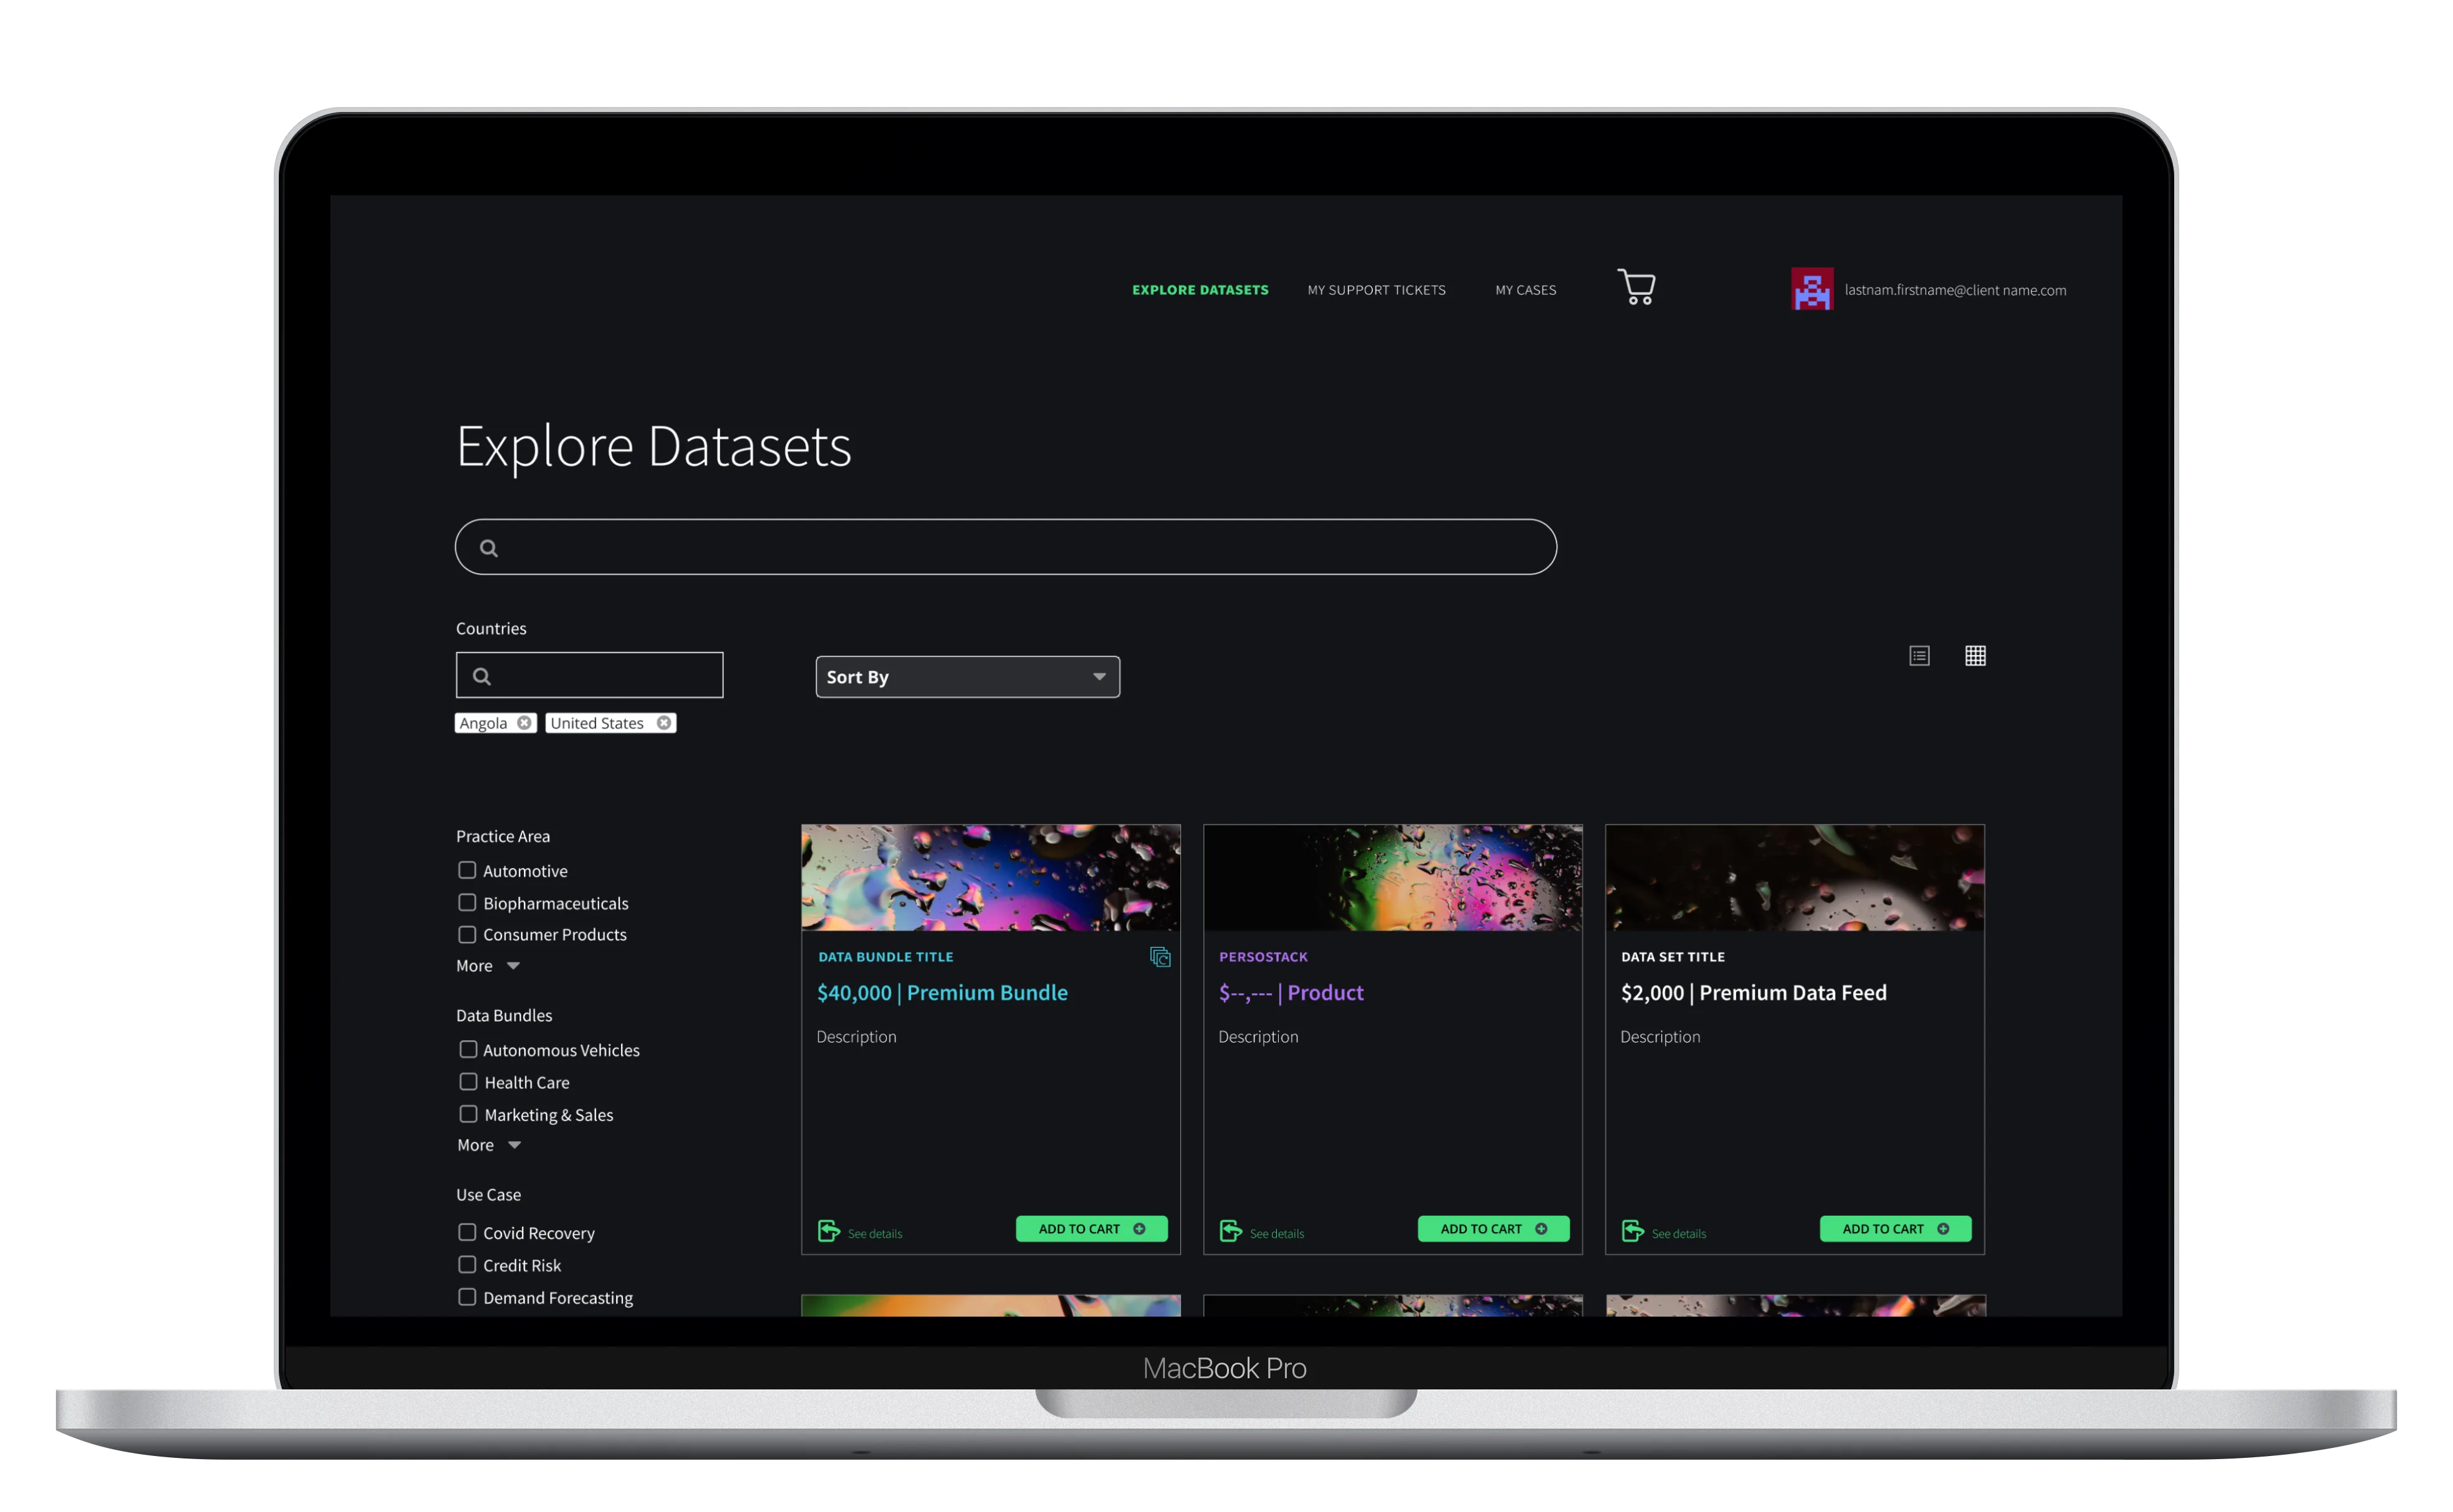Screen dimensions: 2453x1512
Task: Check the Automotive practice area filter
Action: point(467,870)
